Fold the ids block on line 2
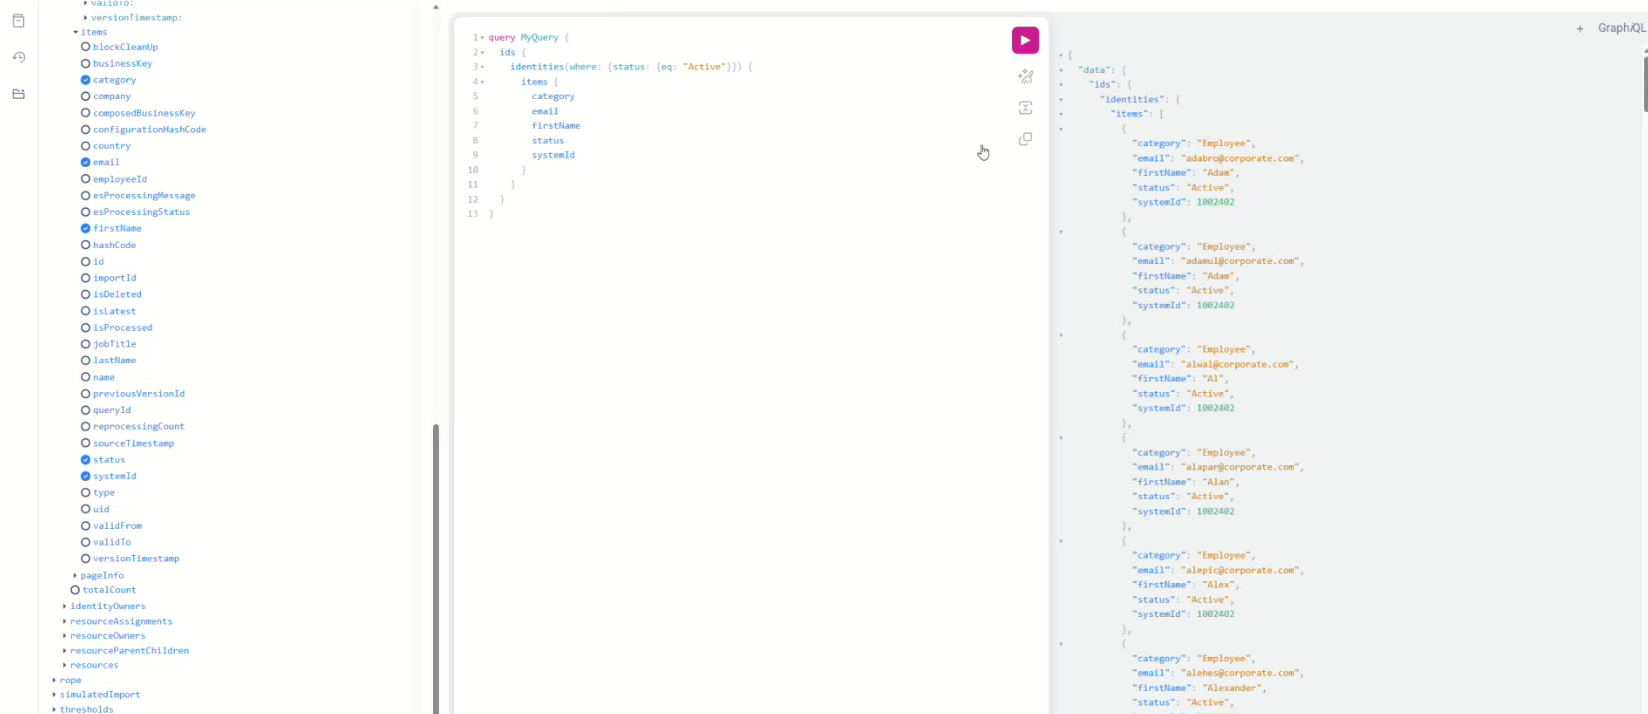This screenshot has width=1648, height=714. point(482,52)
